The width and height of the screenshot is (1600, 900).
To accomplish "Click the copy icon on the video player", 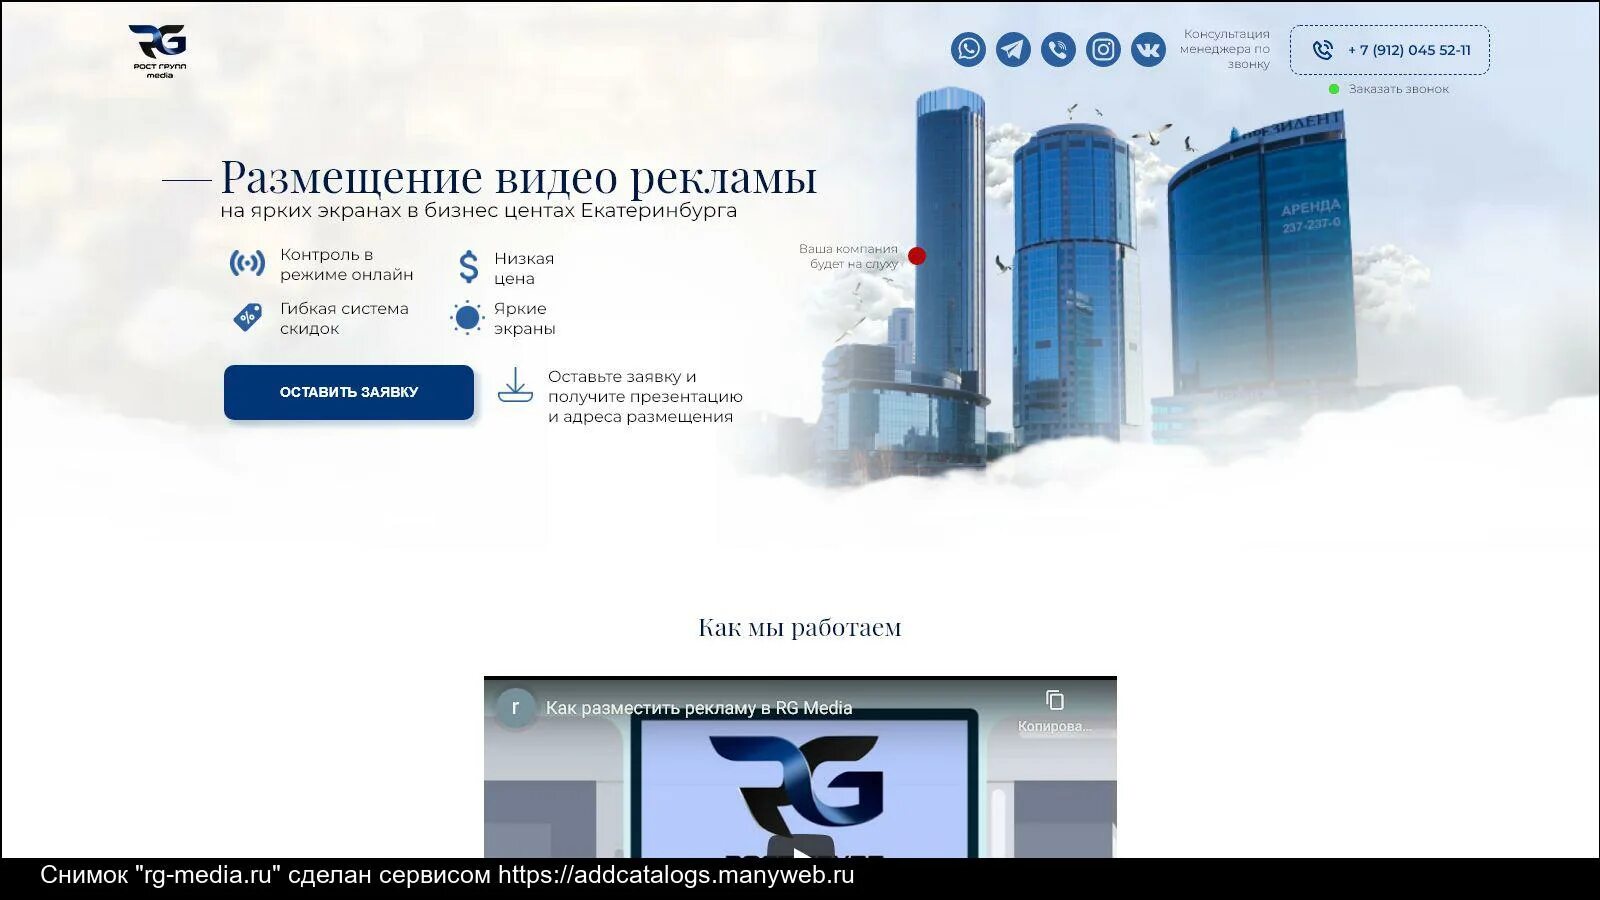I will click(x=1053, y=700).
